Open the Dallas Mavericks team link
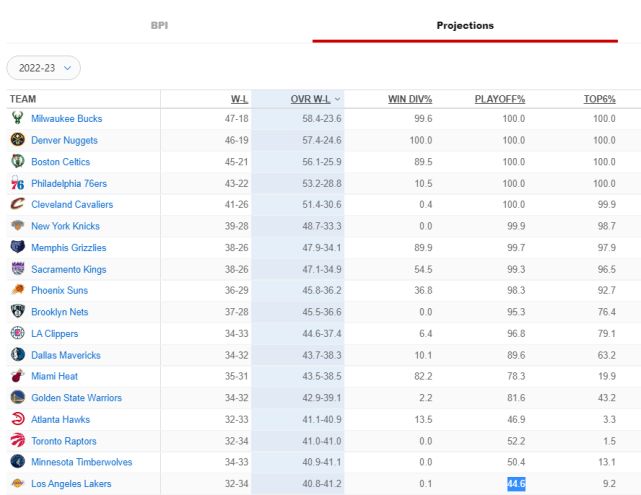The image size is (641, 495). pos(65,355)
